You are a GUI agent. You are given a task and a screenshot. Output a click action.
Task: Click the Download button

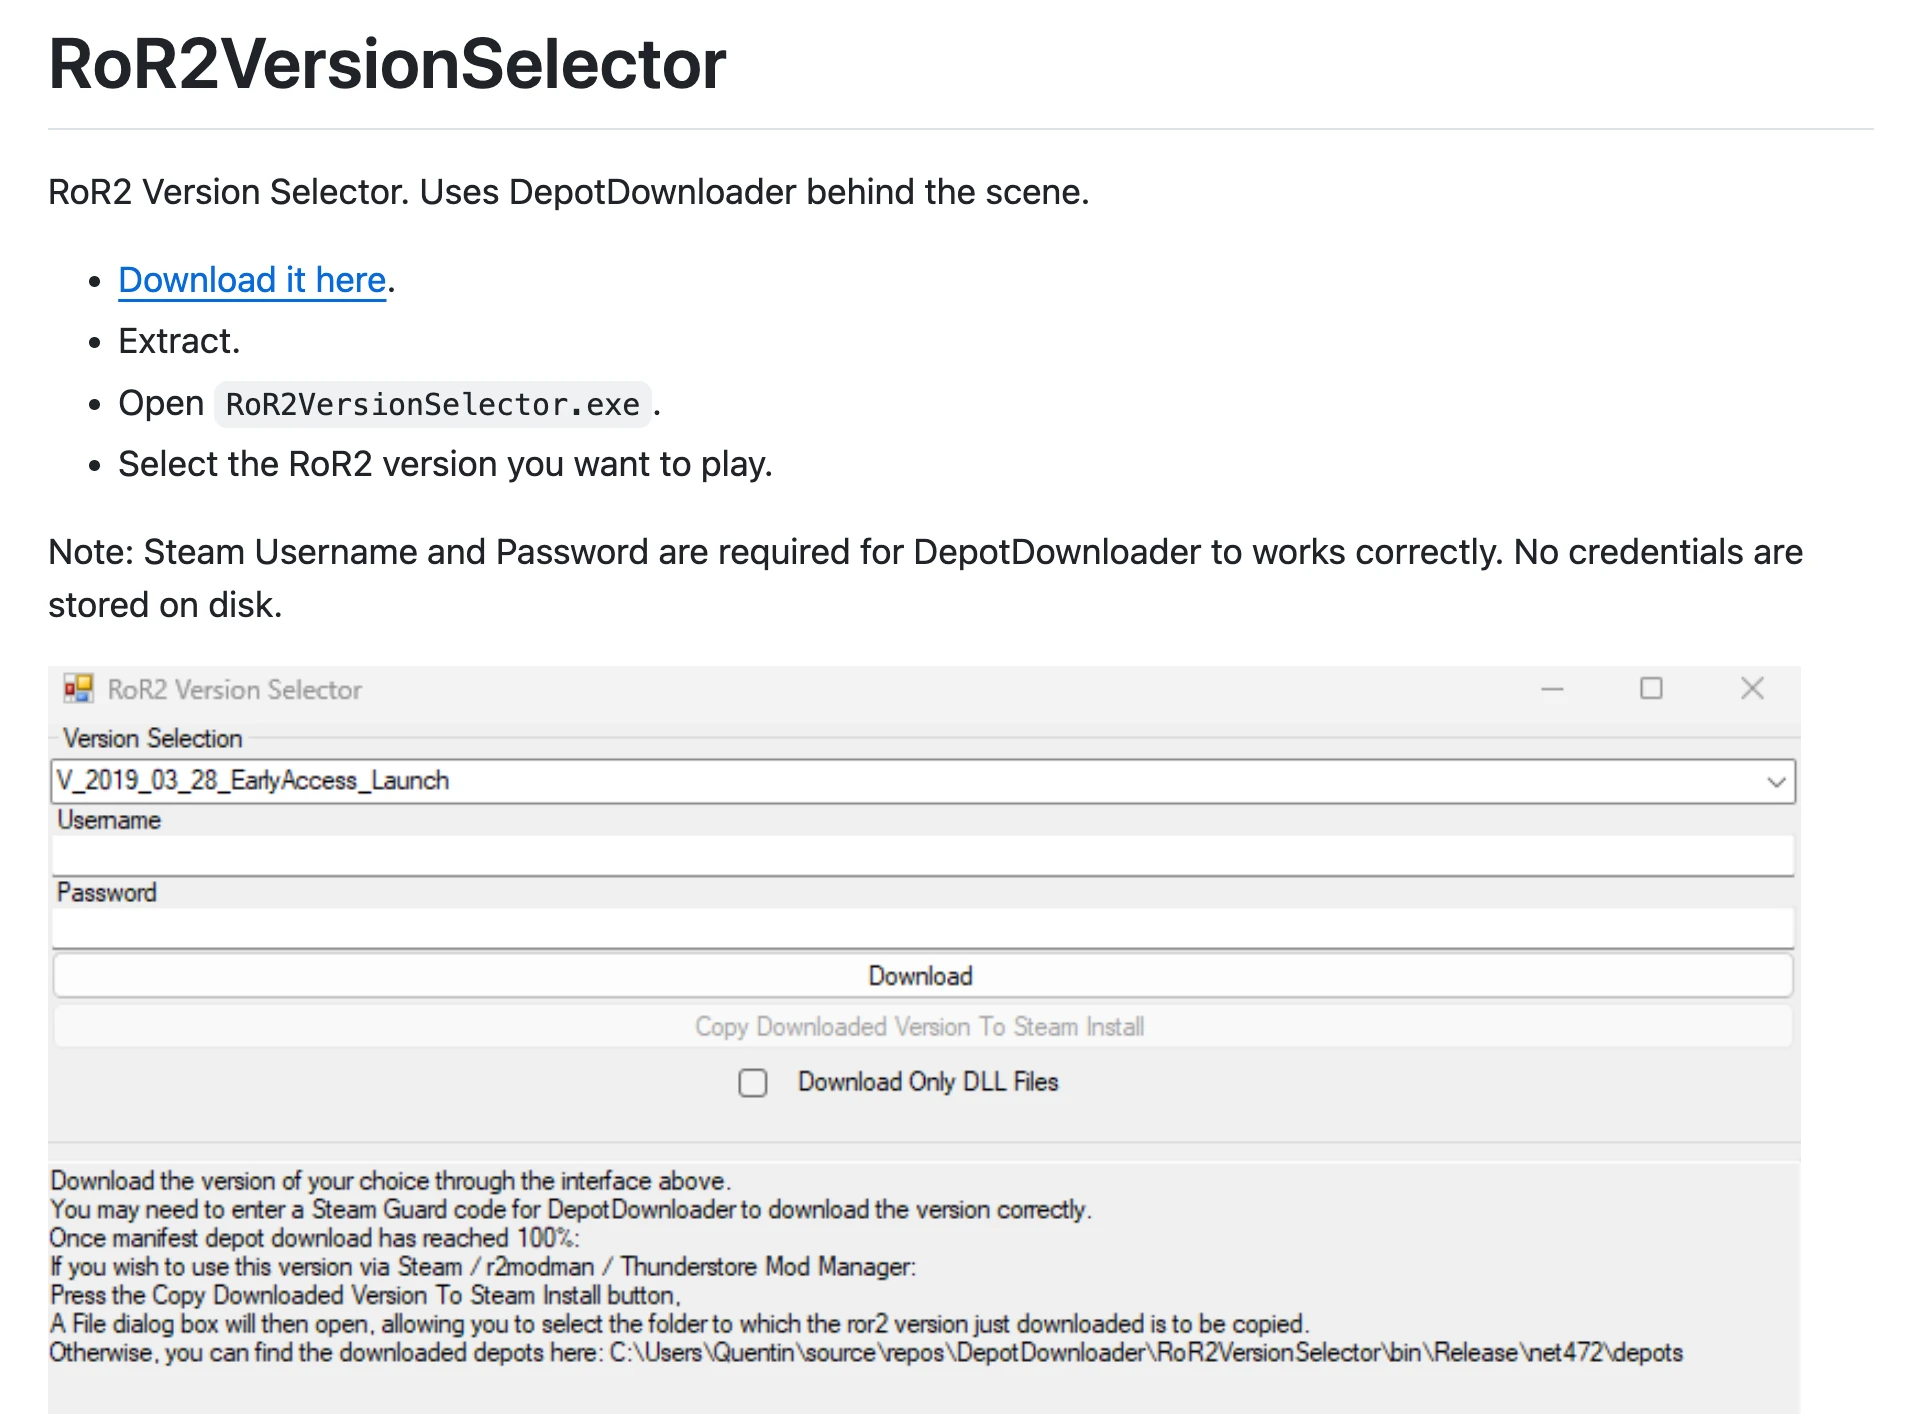click(x=921, y=976)
